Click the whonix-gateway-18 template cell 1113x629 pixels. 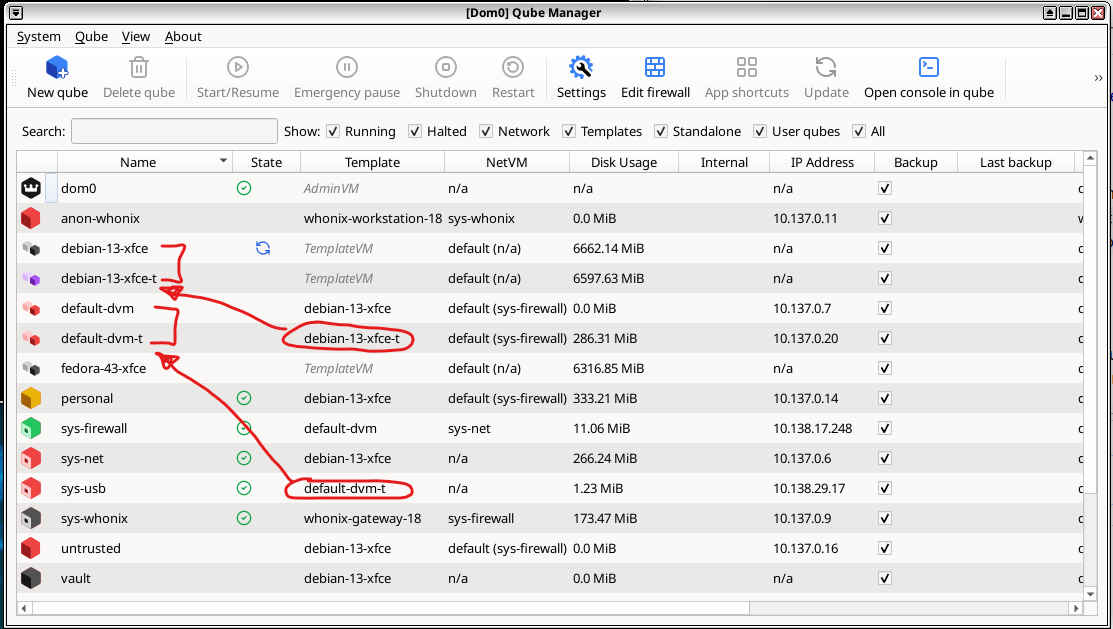[x=363, y=518]
